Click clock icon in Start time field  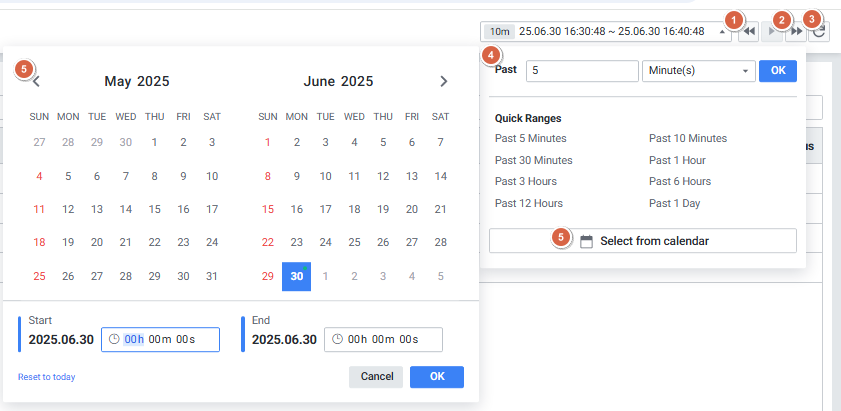(x=114, y=340)
